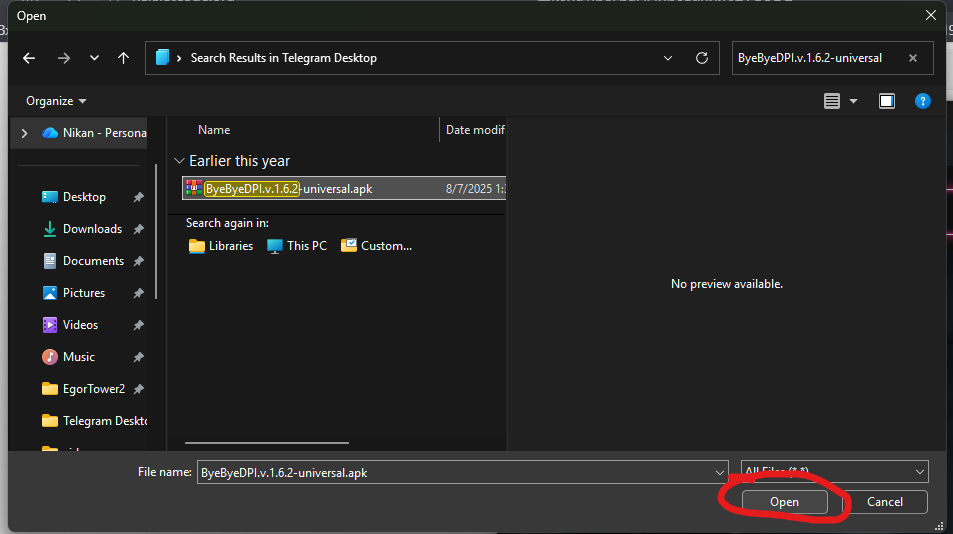Screen dimensions: 953x534
Task: Click the forward navigation arrow
Action: 64,58
